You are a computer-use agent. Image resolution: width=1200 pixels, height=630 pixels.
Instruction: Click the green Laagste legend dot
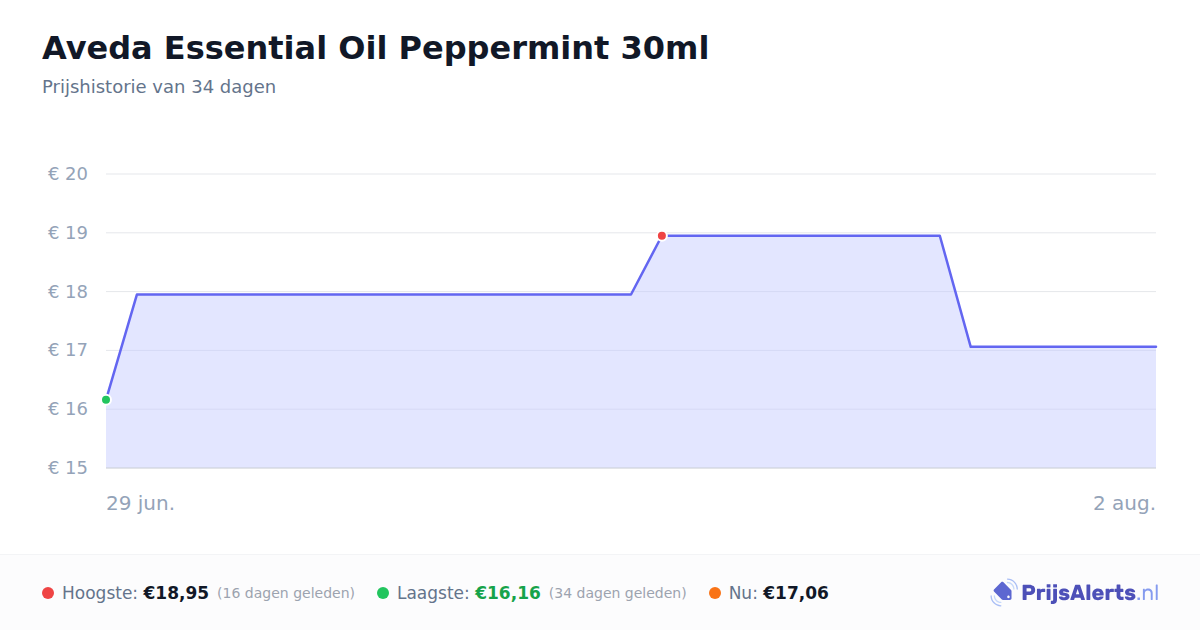[x=383, y=593]
